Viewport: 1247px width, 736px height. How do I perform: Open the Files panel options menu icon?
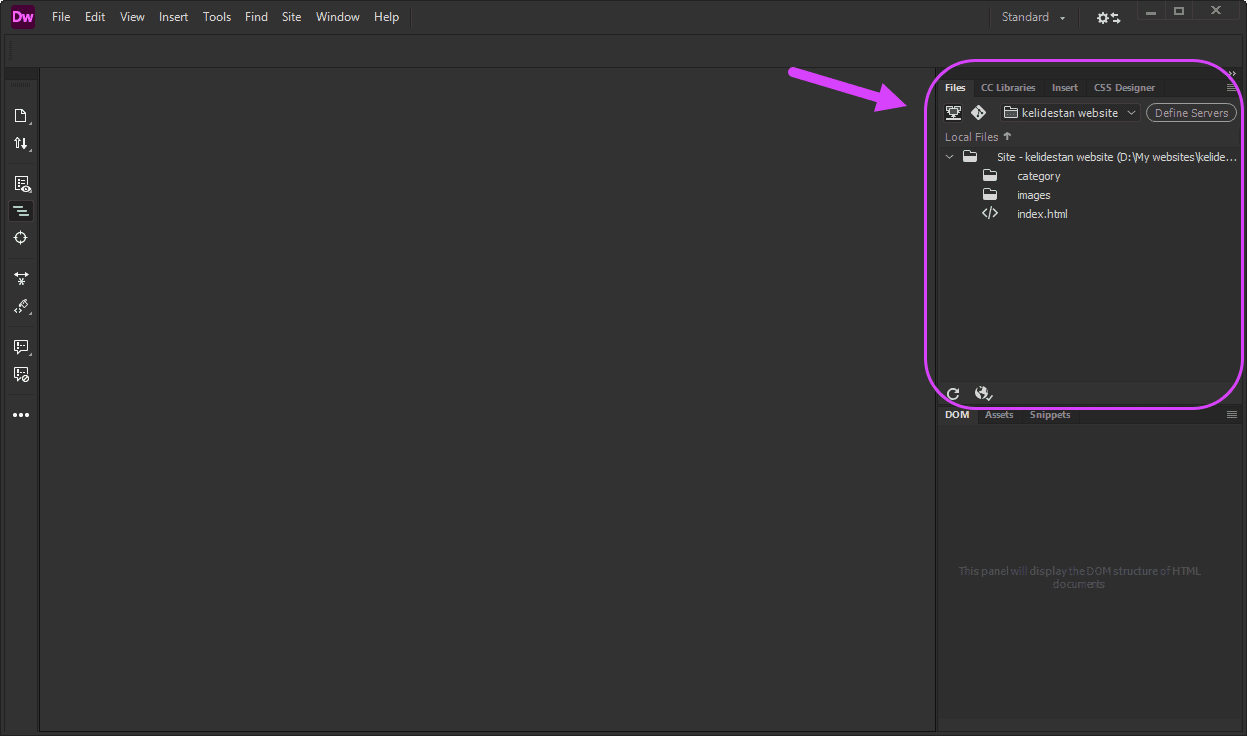tap(1232, 88)
